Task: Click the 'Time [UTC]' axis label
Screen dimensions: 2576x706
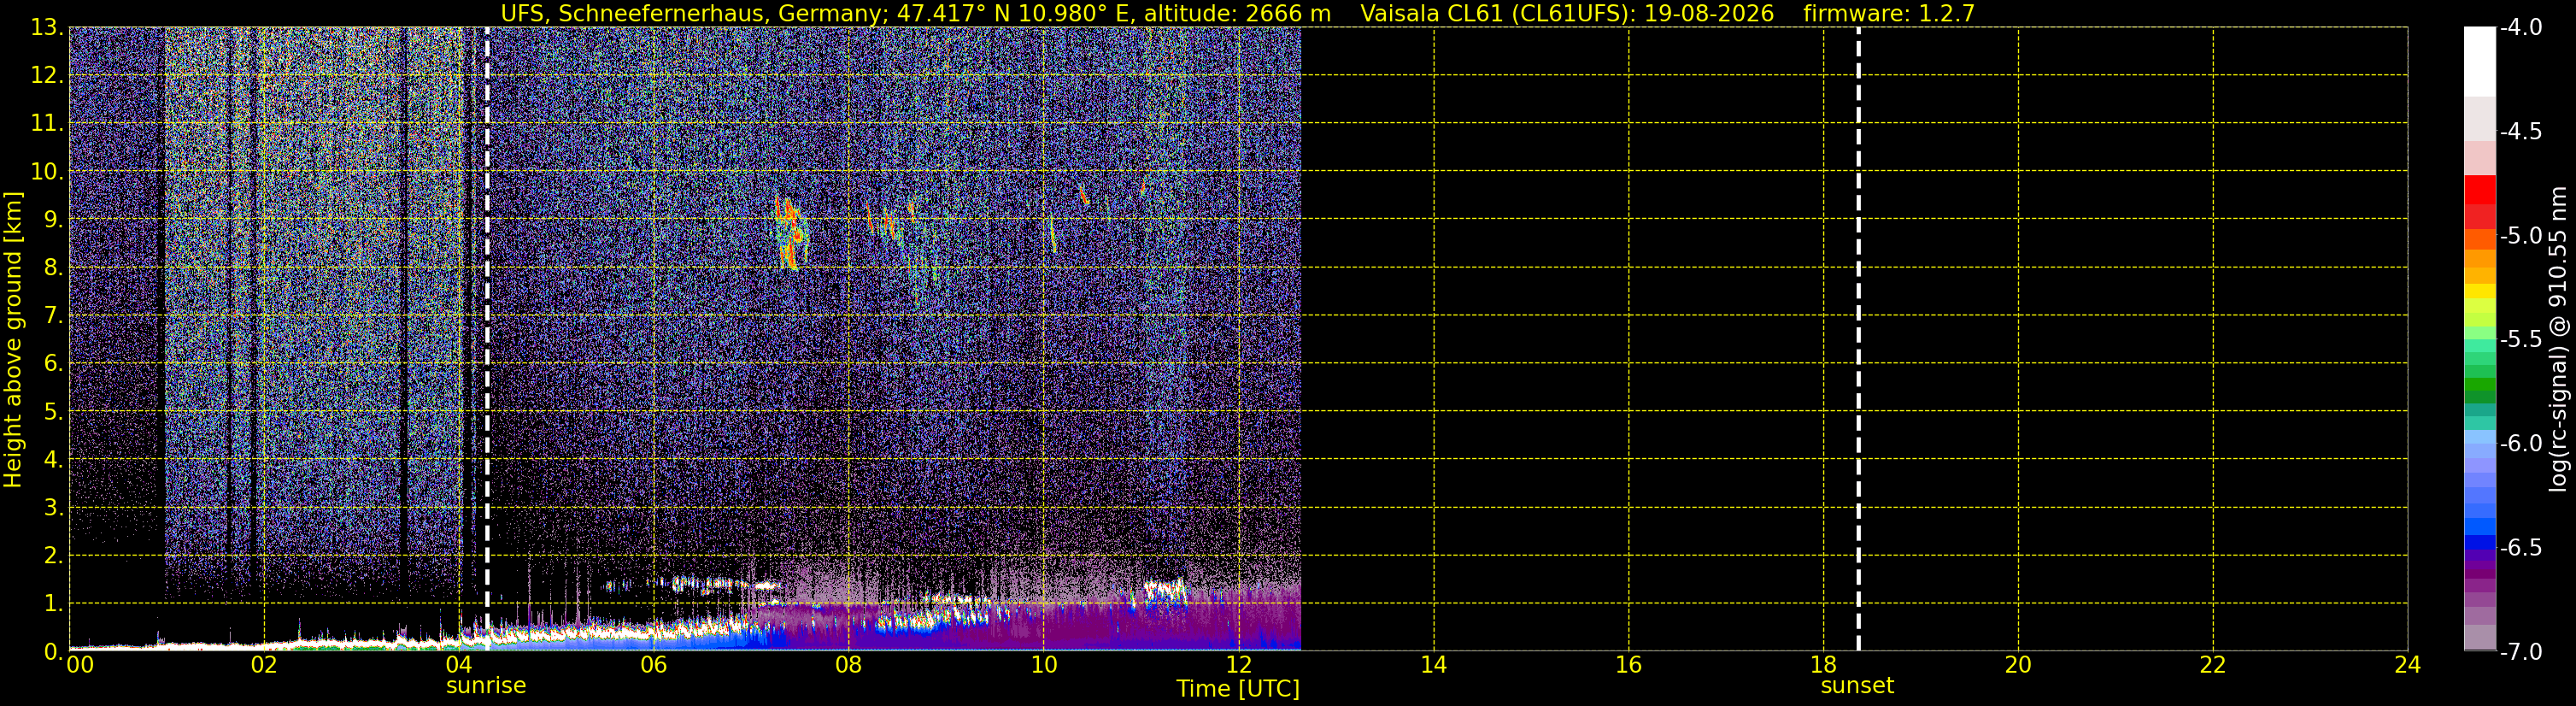Action: pyautogui.click(x=1238, y=689)
